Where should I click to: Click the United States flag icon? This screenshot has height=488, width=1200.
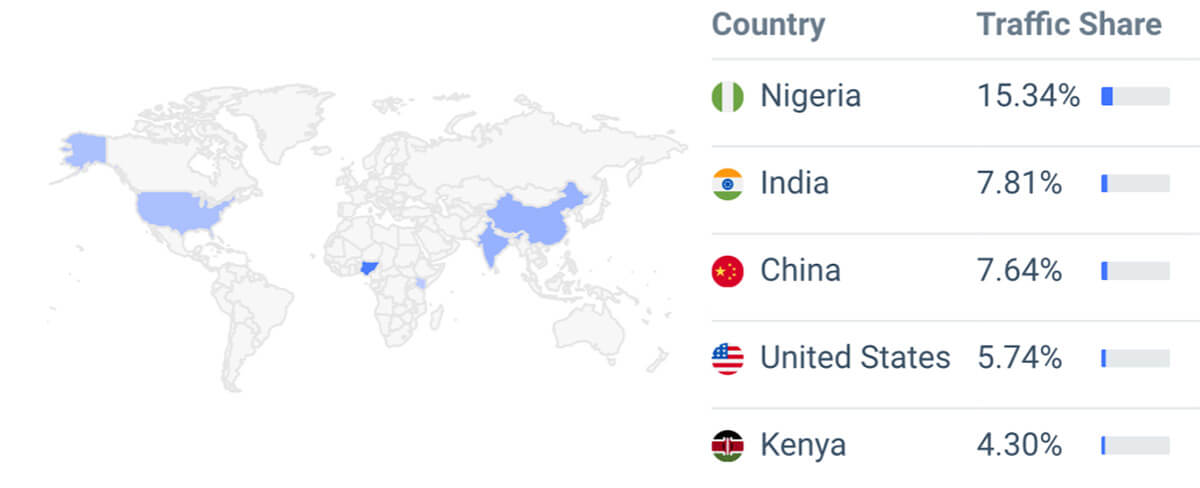[x=727, y=358]
